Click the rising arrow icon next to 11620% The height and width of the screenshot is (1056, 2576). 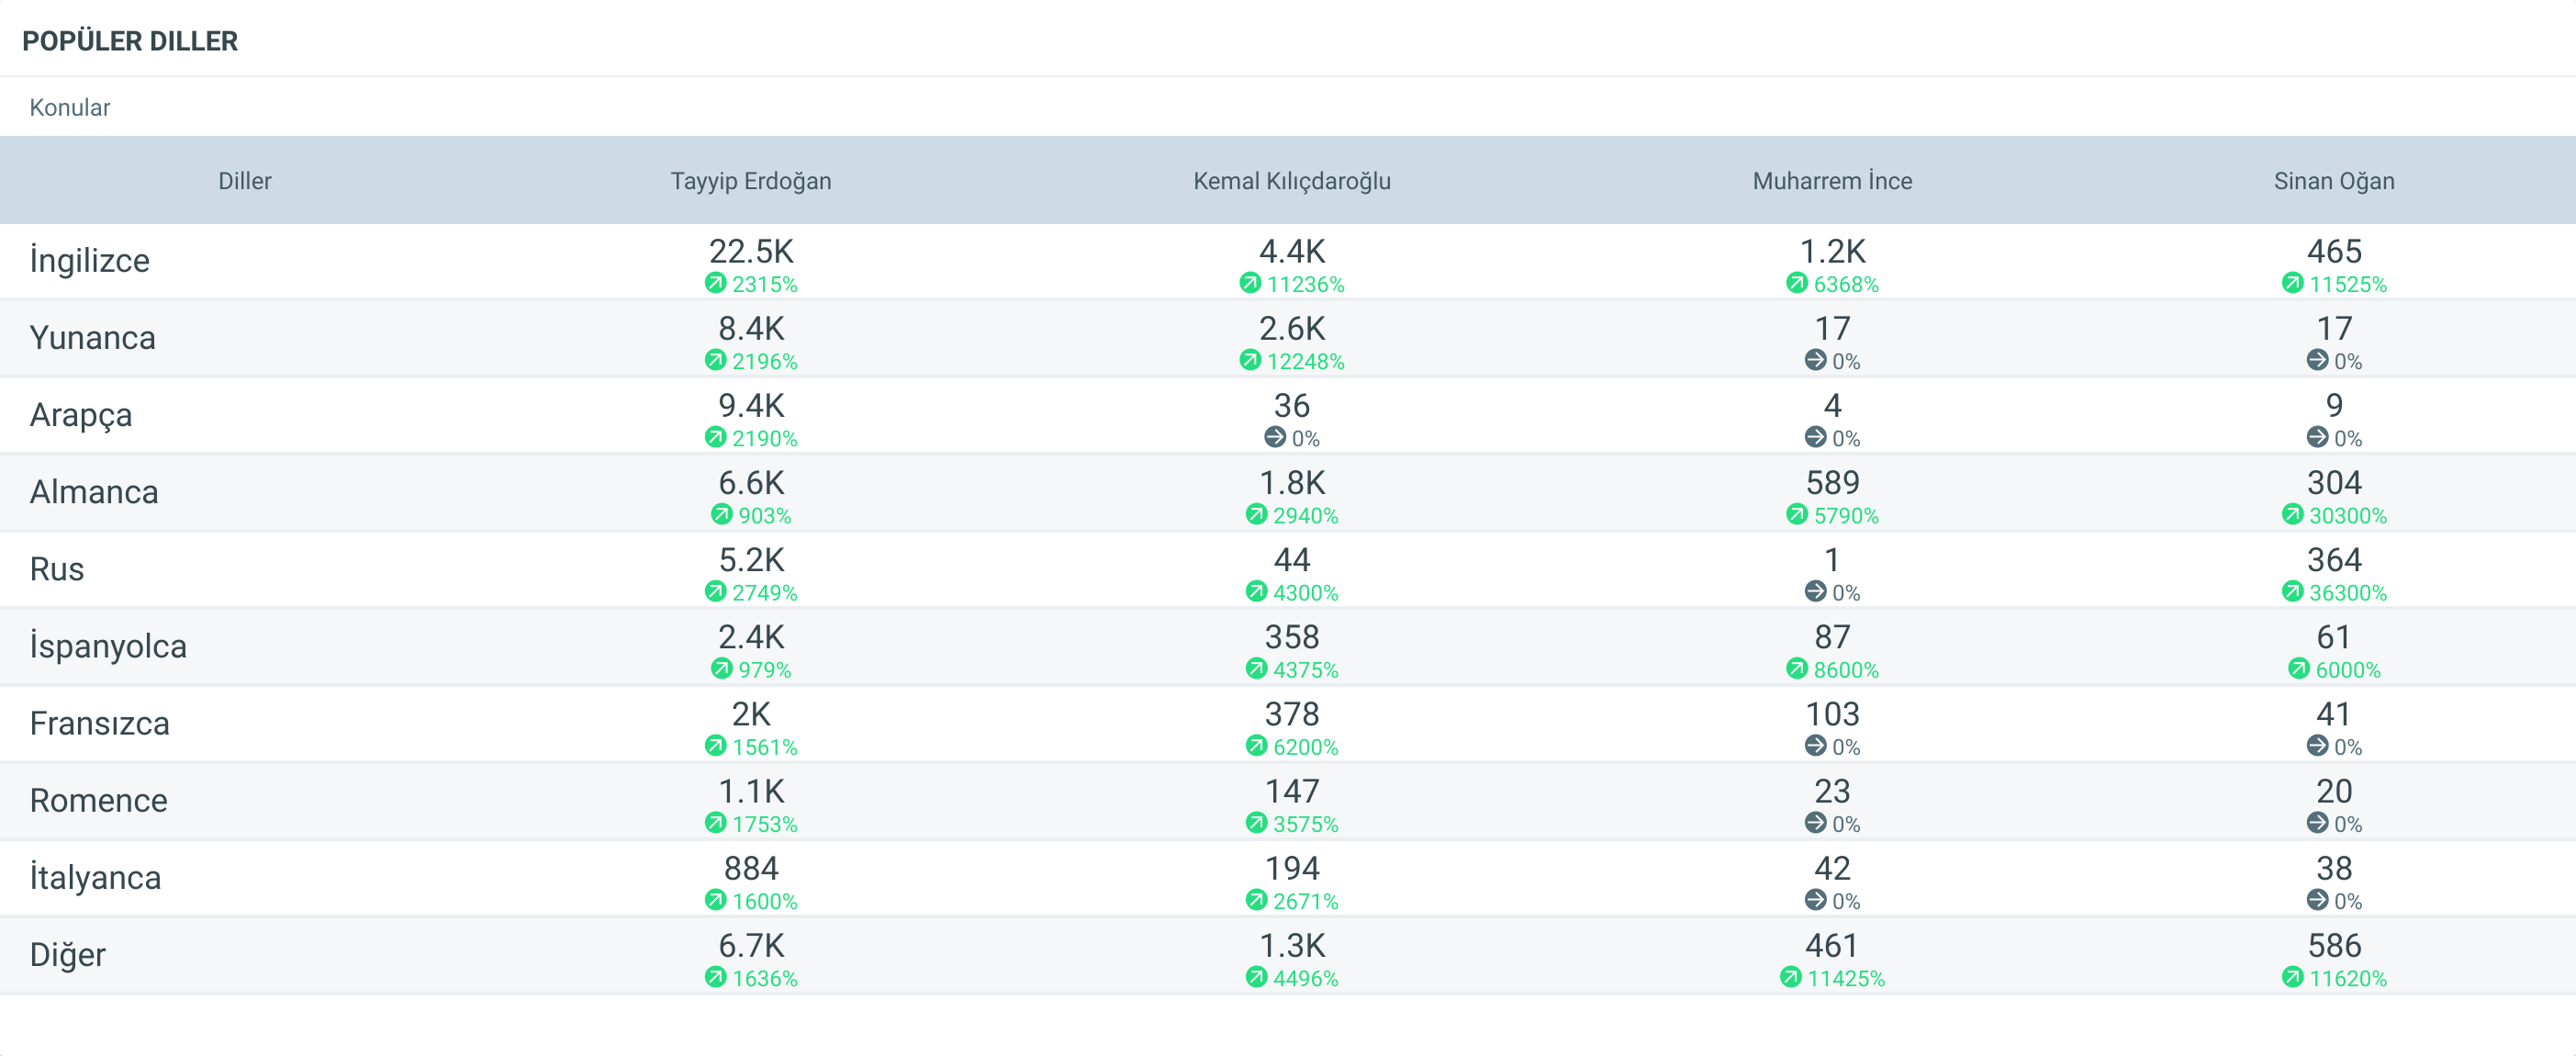point(2292,977)
